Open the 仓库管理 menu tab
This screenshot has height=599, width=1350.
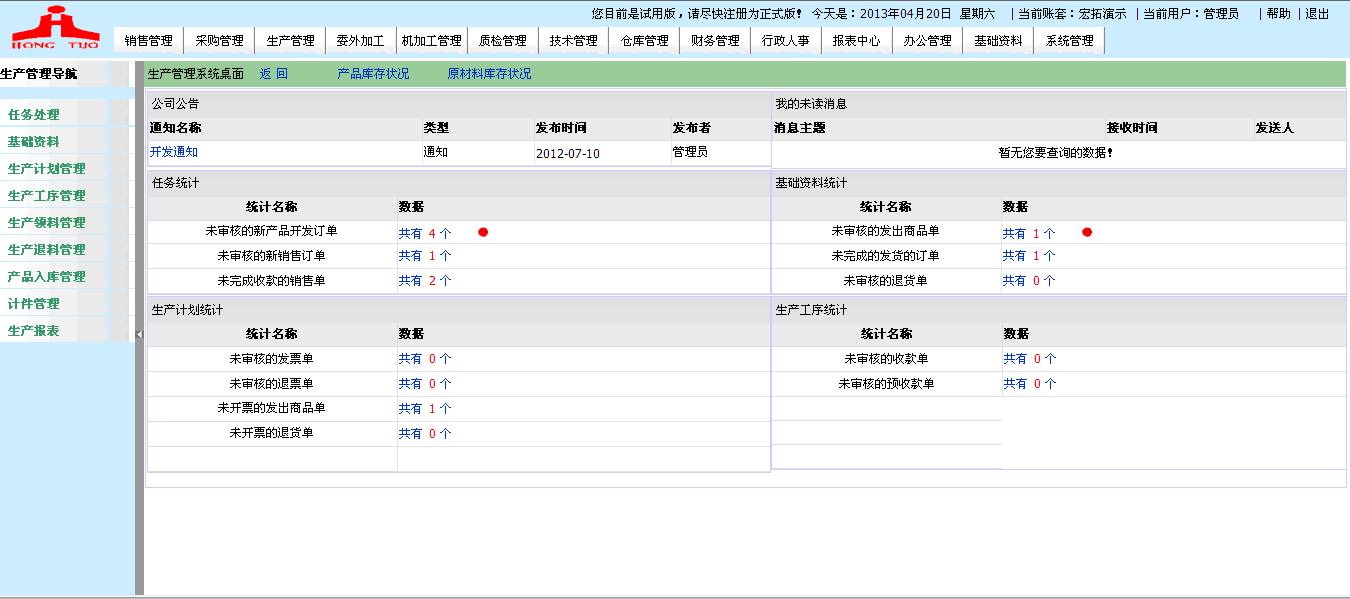click(x=645, y=41)
